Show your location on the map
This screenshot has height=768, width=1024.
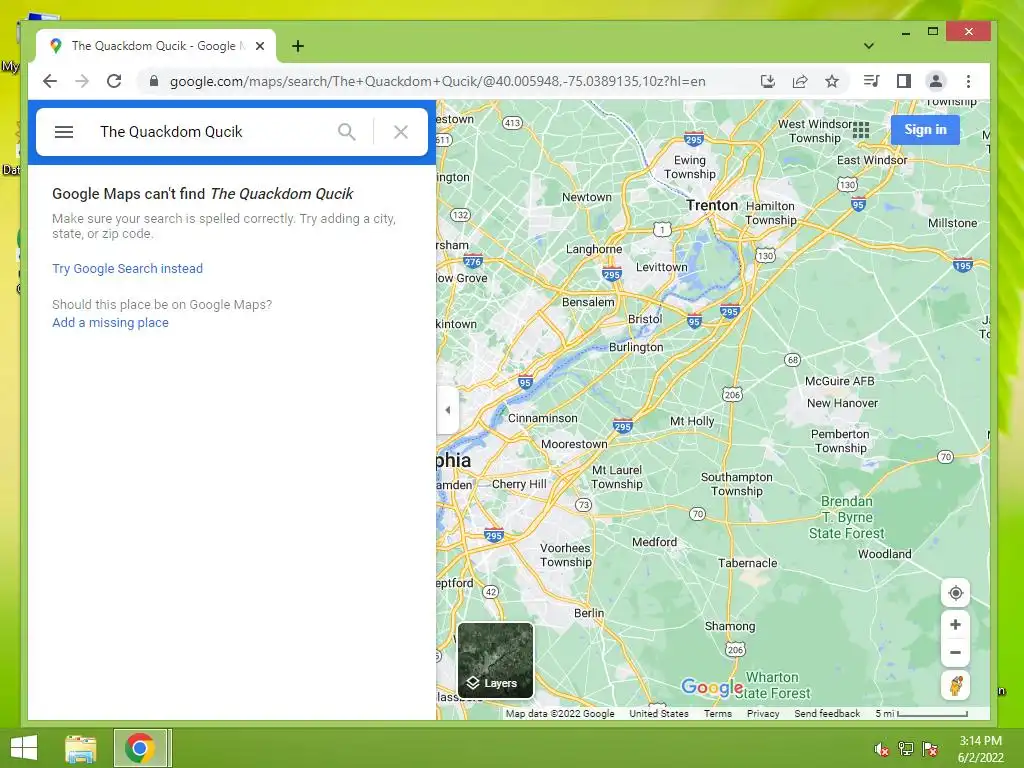(955, 593)
